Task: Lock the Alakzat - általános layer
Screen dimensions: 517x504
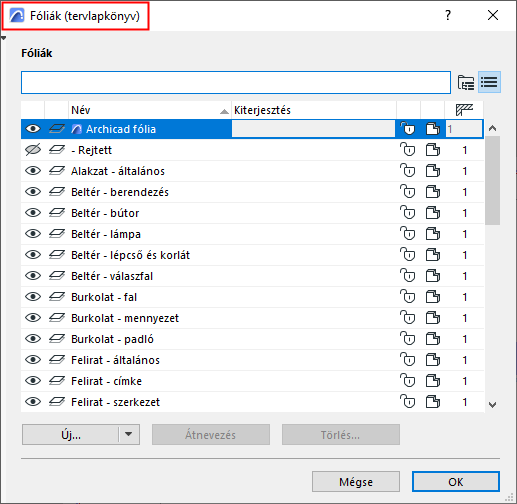Action: click(408, 171)
